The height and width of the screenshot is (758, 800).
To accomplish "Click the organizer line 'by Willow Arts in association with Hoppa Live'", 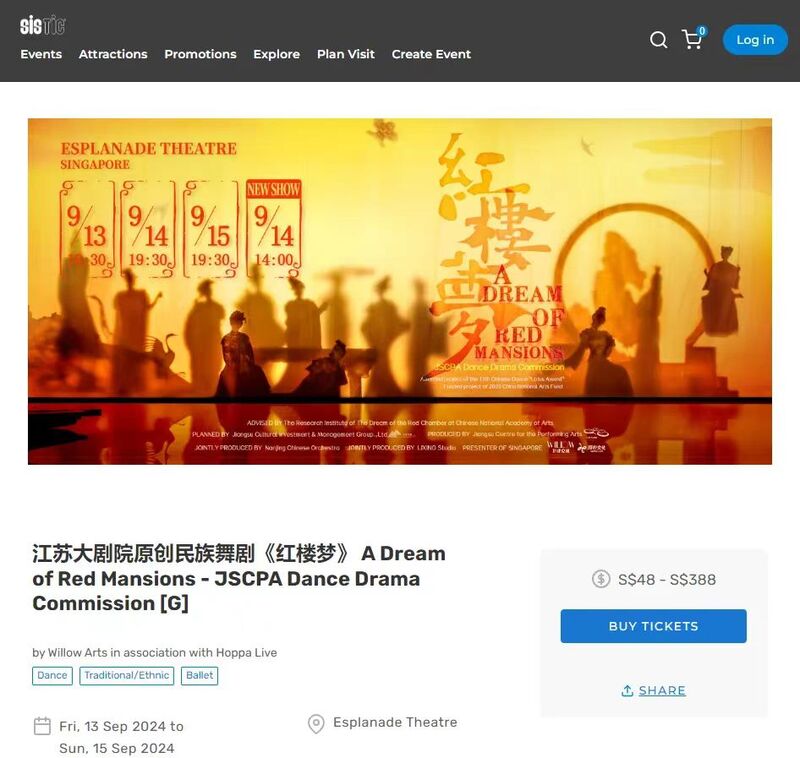I will coord(155,652).
